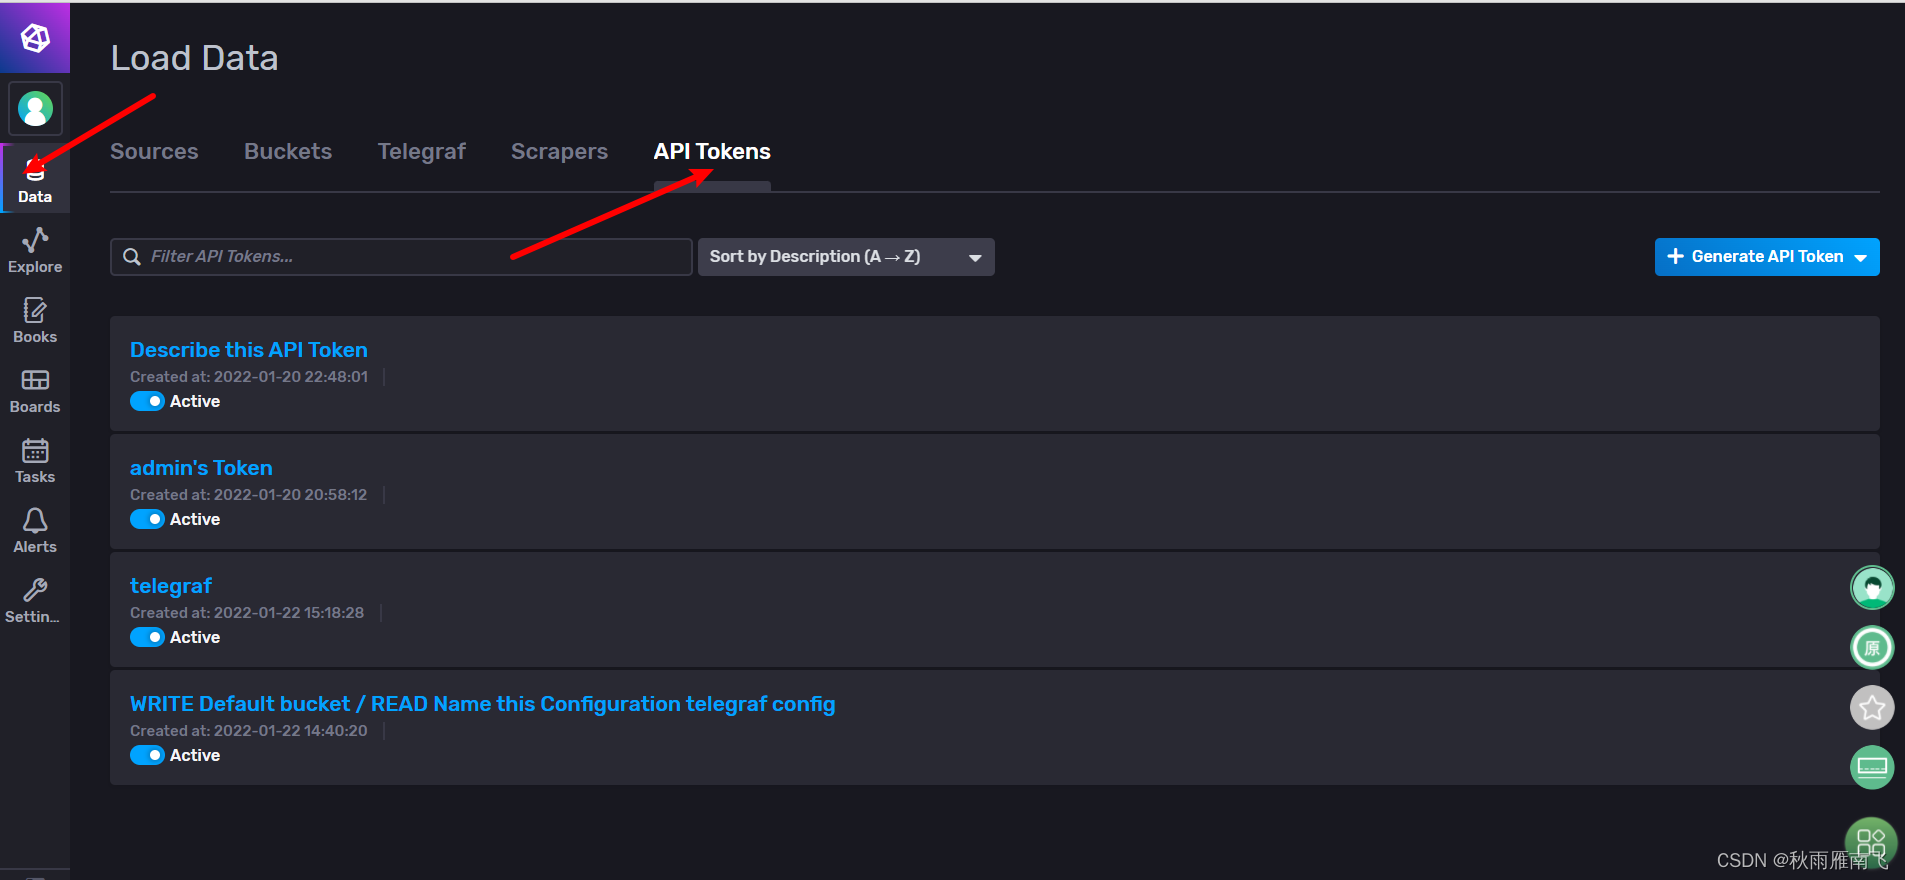Toggle Active switch for Describe this API Token
Viewport: 1905px width, 880px height.
click(x=147, y=401)
